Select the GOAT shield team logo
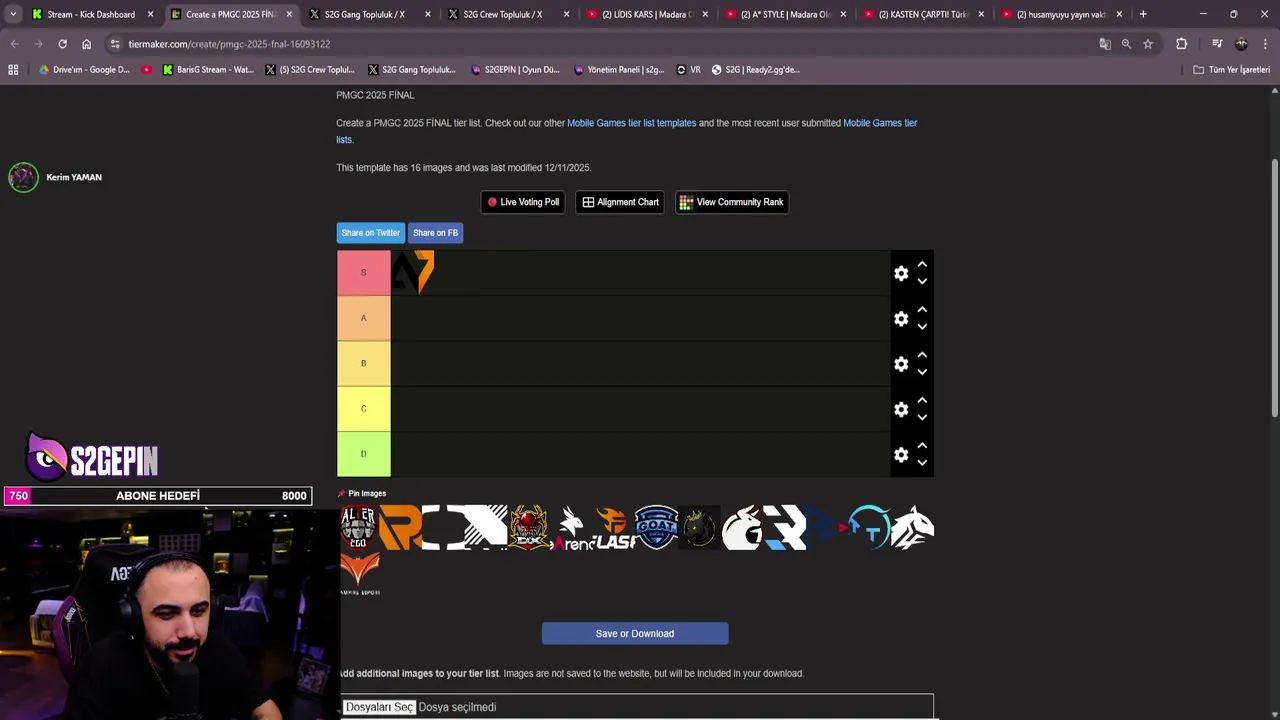 pos(656,527)
